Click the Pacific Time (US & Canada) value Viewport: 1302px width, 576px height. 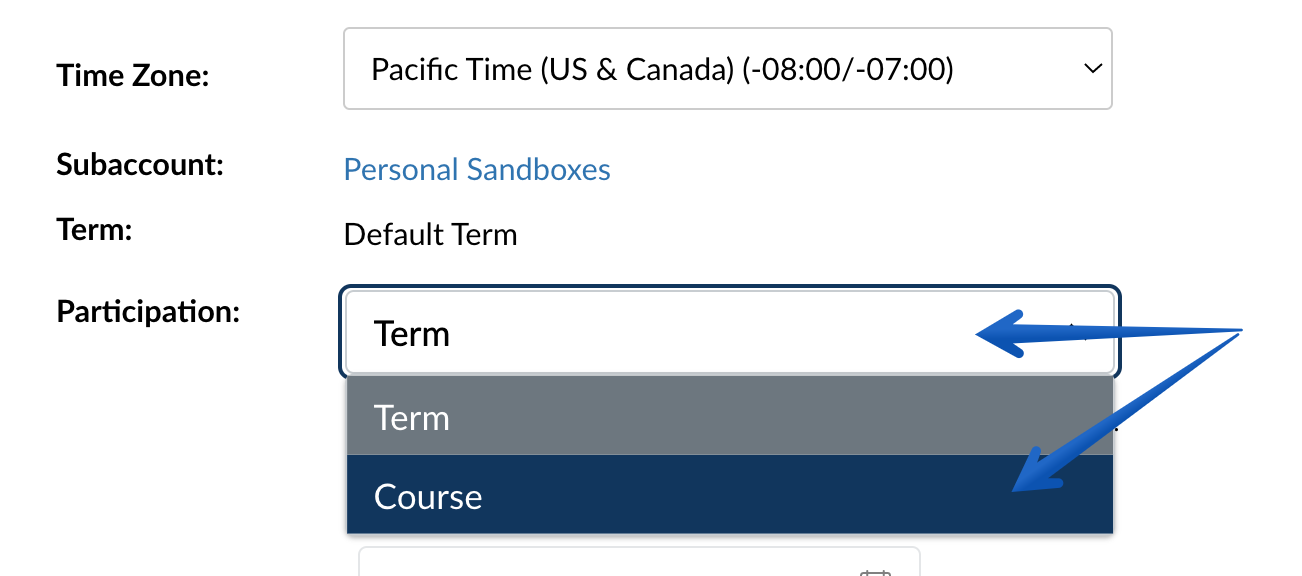662,69
